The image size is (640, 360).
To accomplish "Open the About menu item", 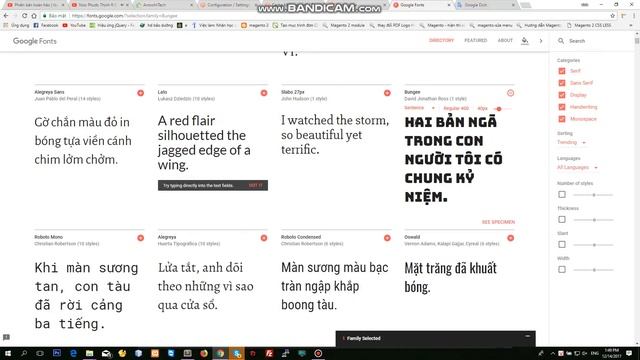I will click(505, 40).
